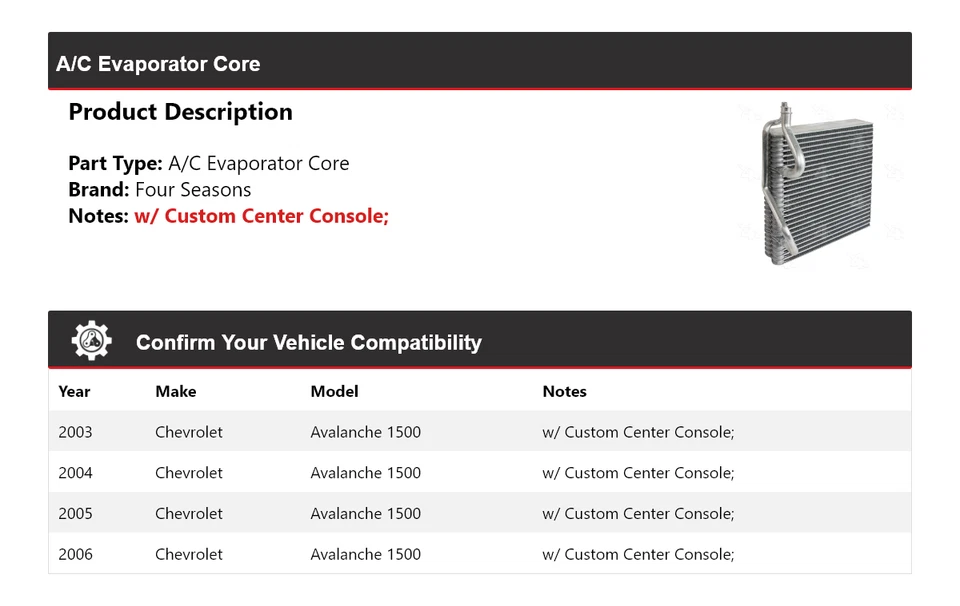Click Avalanche 1500 in the 2003 row

[365, 432]
